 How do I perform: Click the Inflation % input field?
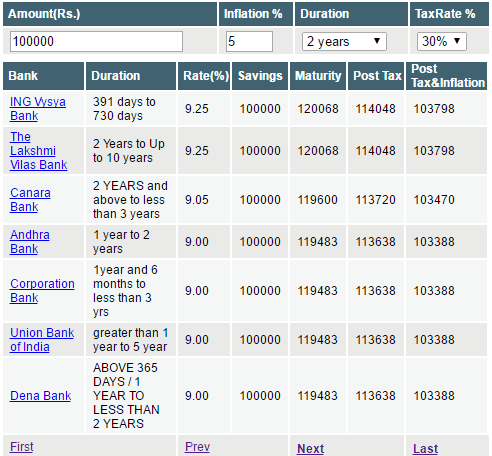tap(249, 42)
